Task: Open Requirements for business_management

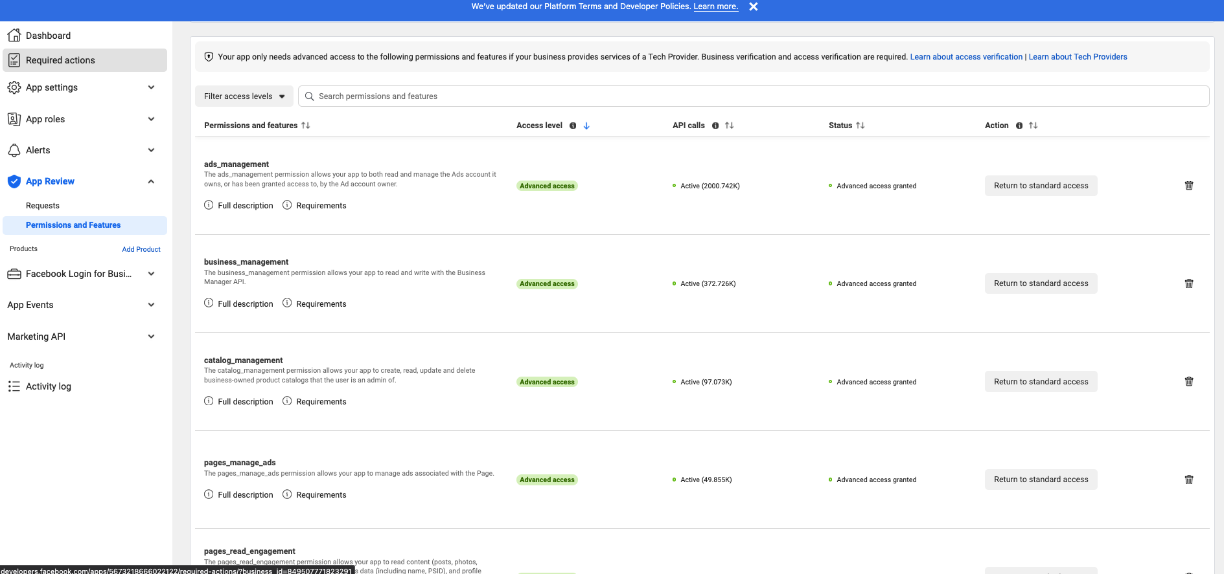Action: click(314, 304)
